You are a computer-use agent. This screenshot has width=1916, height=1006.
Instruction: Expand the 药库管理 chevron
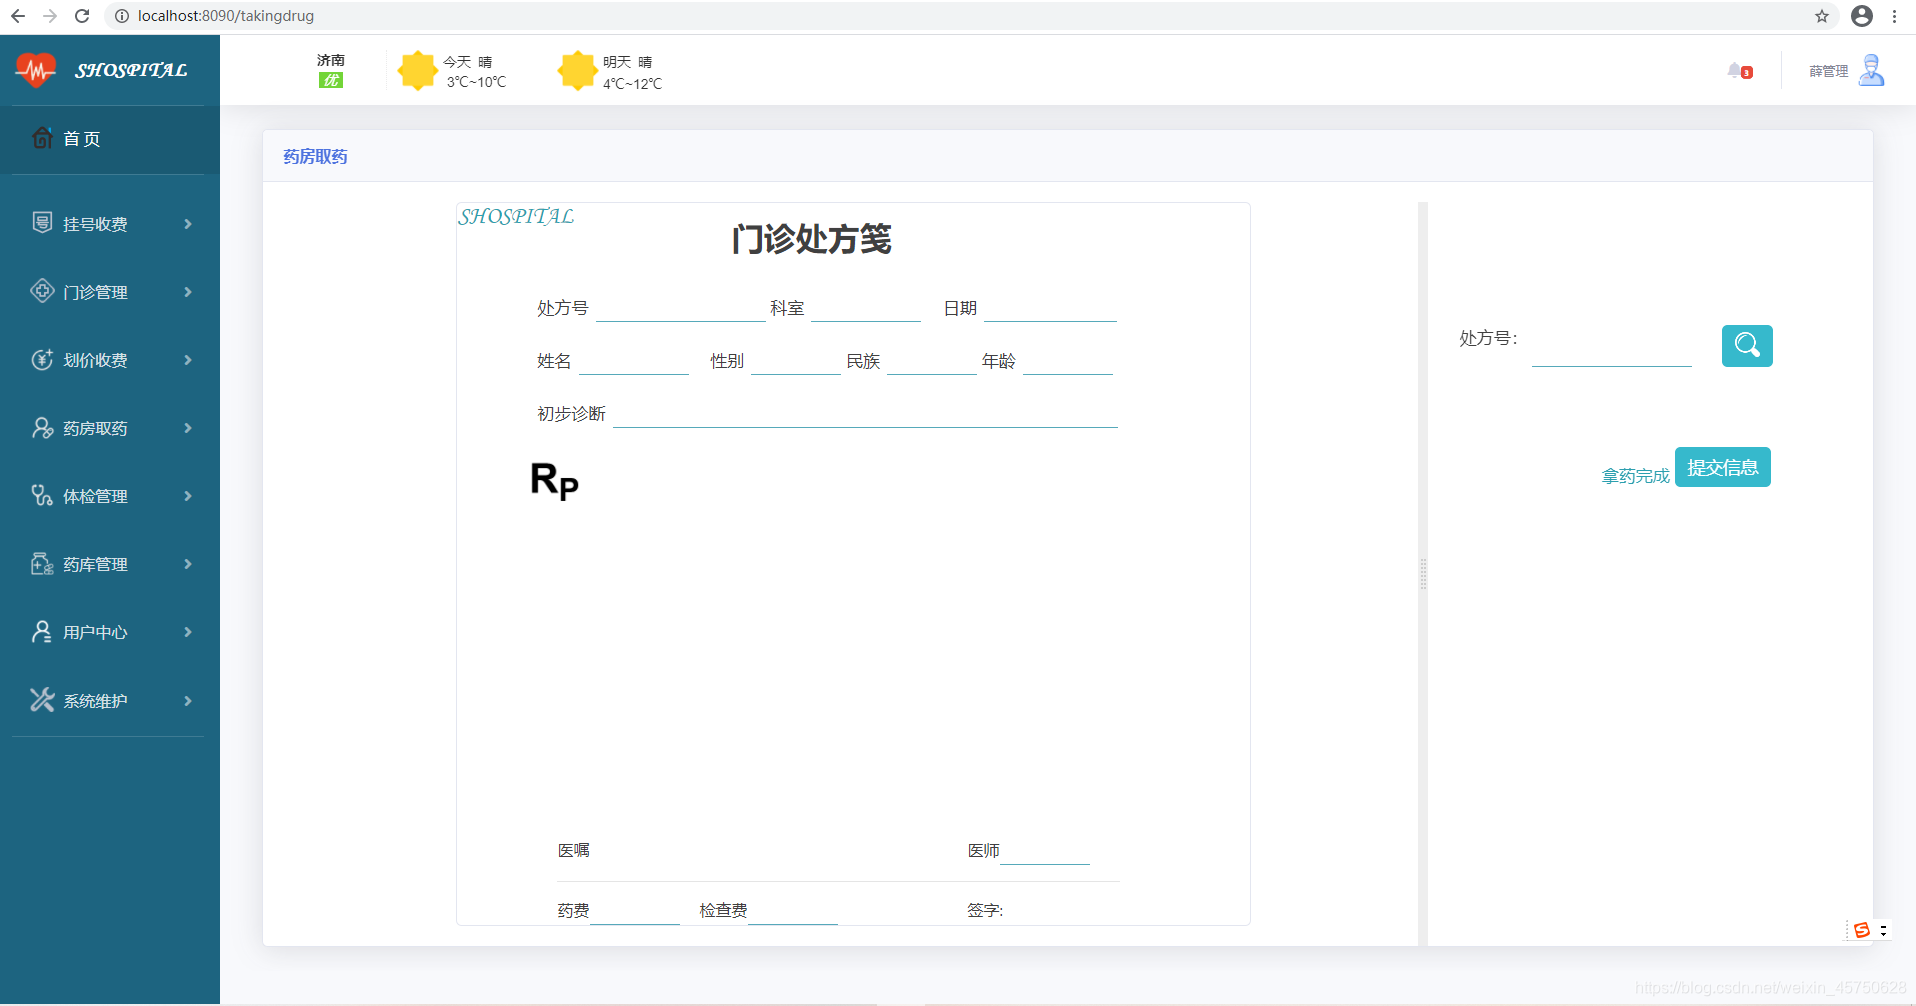(188, 564)
